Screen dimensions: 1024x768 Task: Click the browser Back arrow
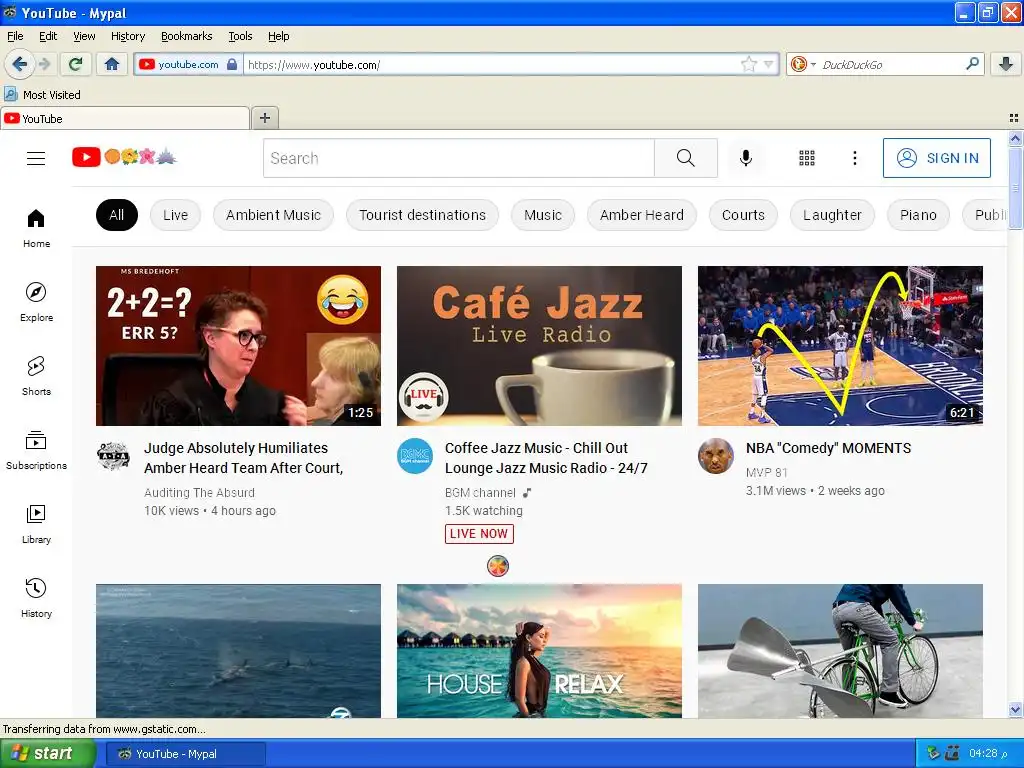[19, 64]
